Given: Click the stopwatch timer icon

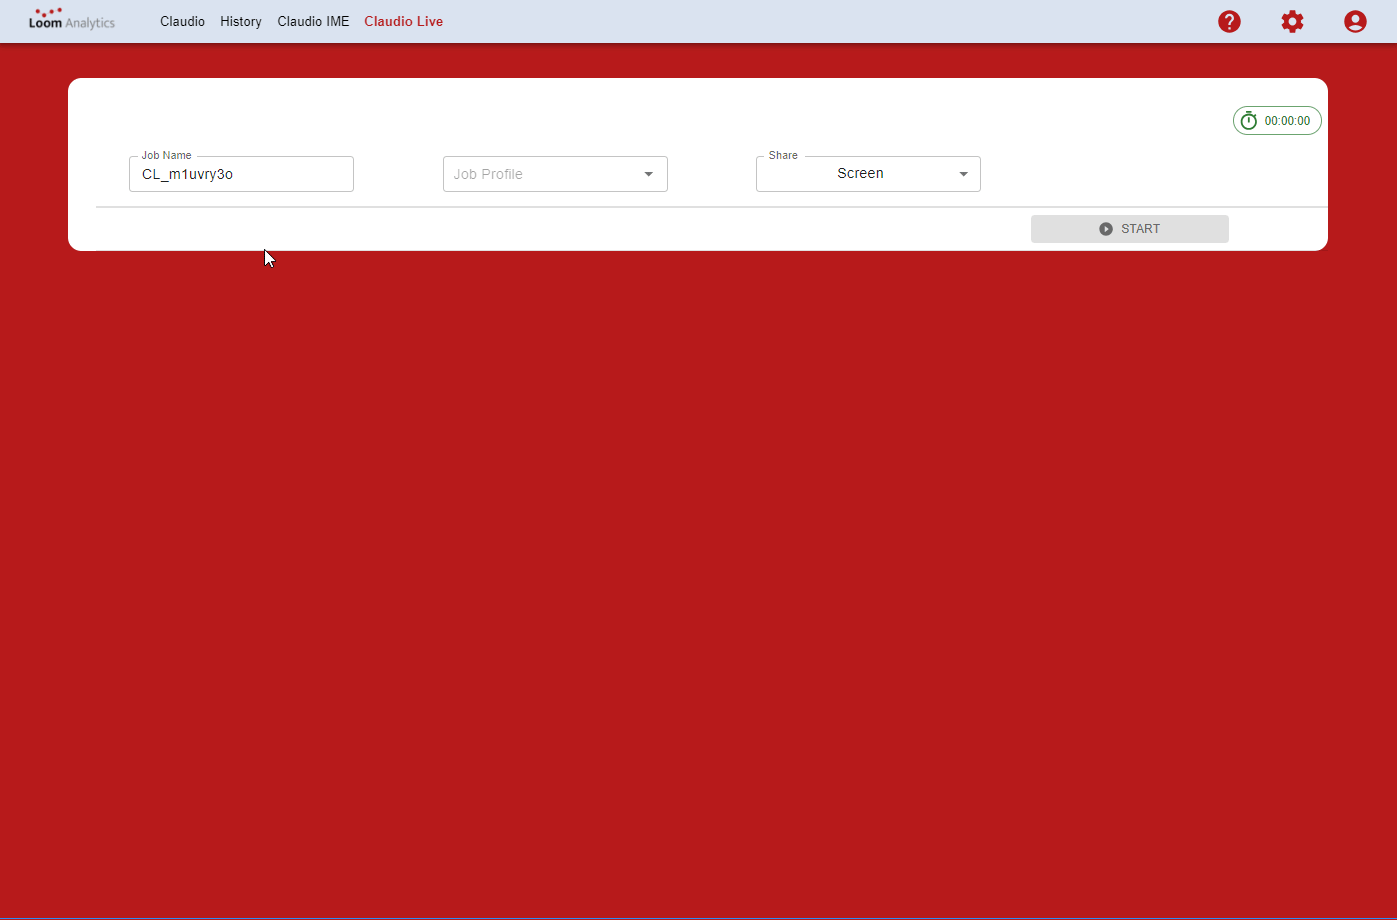Looking at the screenshot, I should coord(1248,120).
